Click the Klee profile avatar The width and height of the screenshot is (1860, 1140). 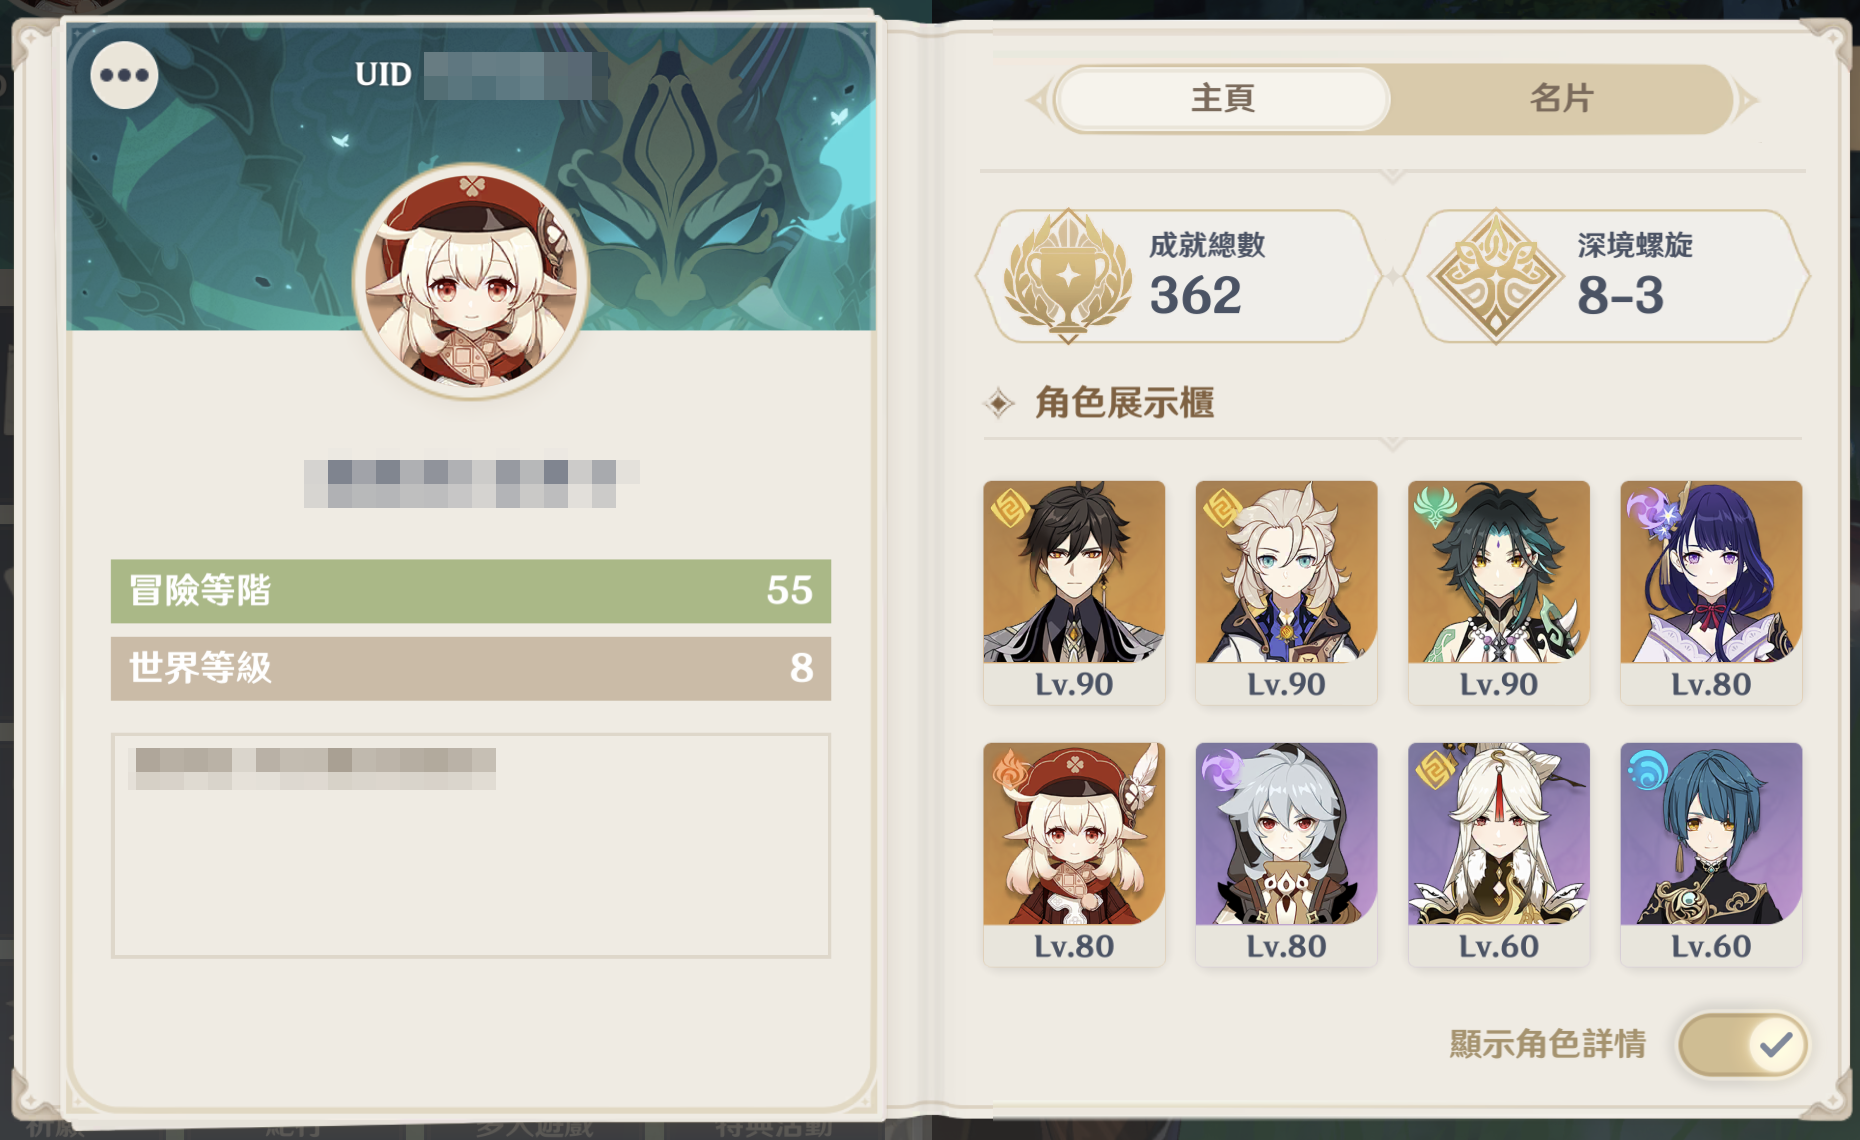pyautogui.click(x=471, y=281)
